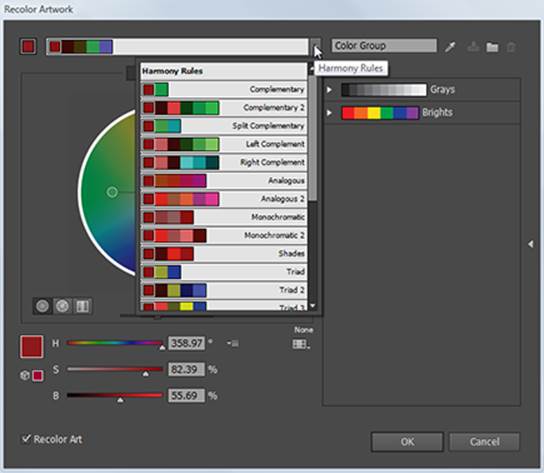The height and width of the screenshot is (473, 544).
Task: Click green handle on the color wheel
Action: click(112, 192)
